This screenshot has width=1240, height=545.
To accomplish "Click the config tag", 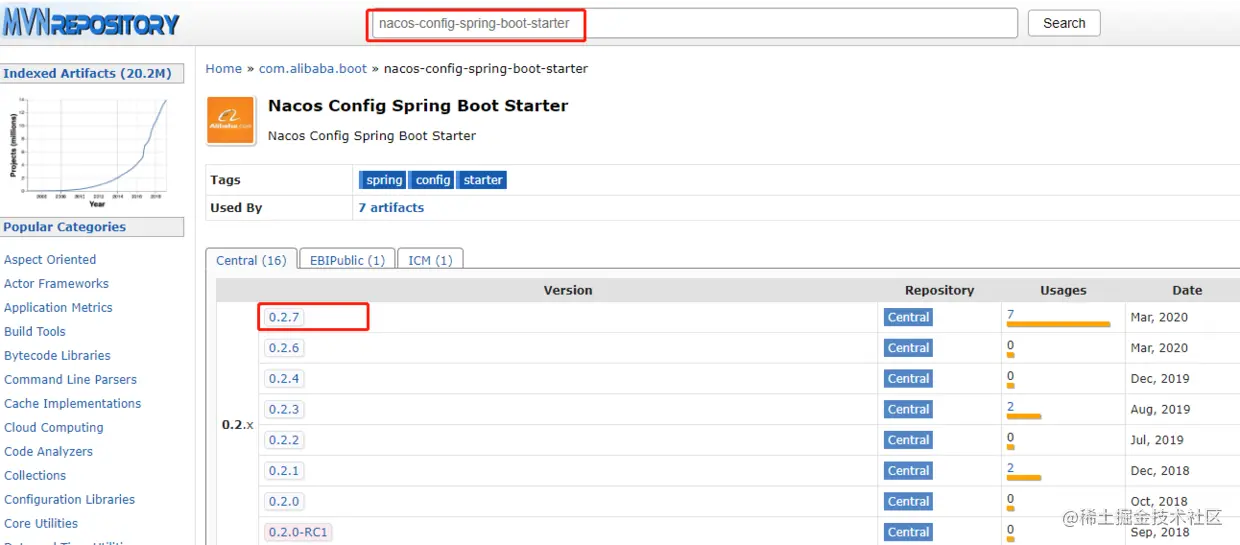I will click(x=433, y=180).
